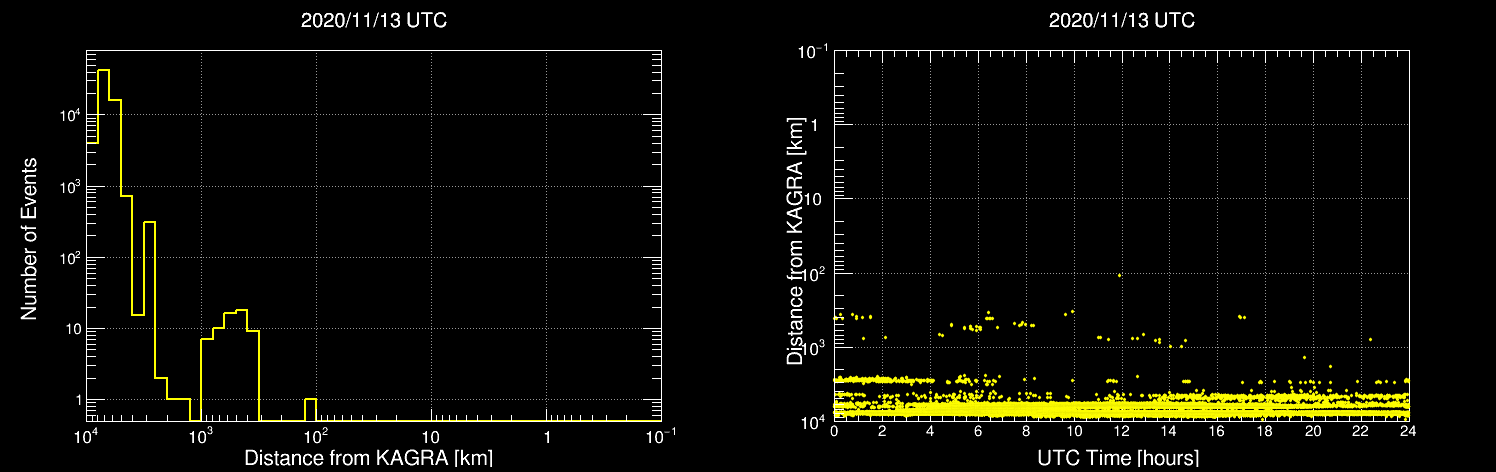
Task: Click the UTC time tick label 14
Action: tap(1169, 433)
